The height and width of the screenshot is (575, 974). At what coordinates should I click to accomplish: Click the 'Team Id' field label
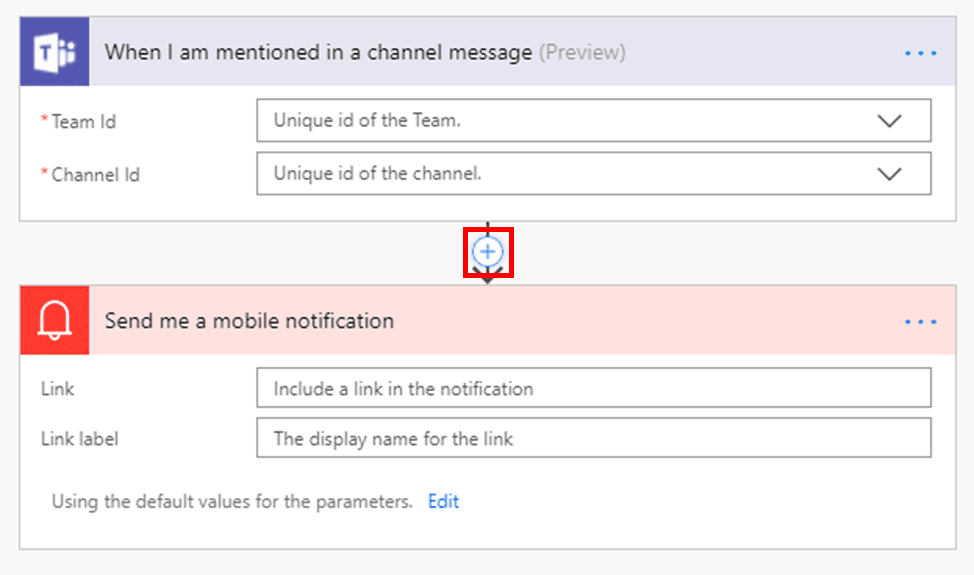point(83,121)
